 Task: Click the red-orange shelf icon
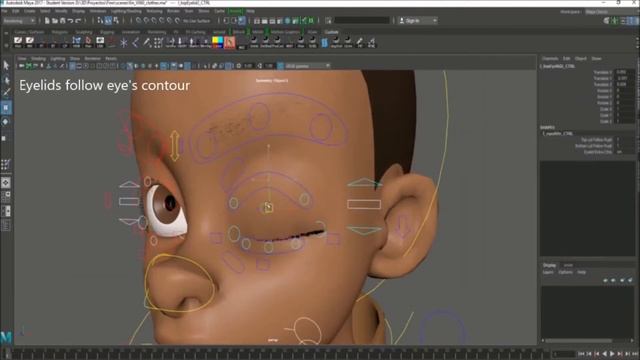tap(229, 42)
